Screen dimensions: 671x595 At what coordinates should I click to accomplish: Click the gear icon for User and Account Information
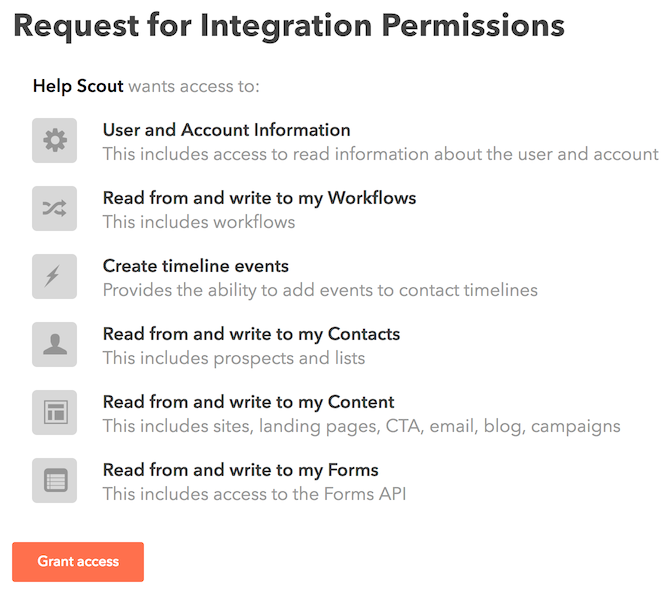[x=54, y=141]
